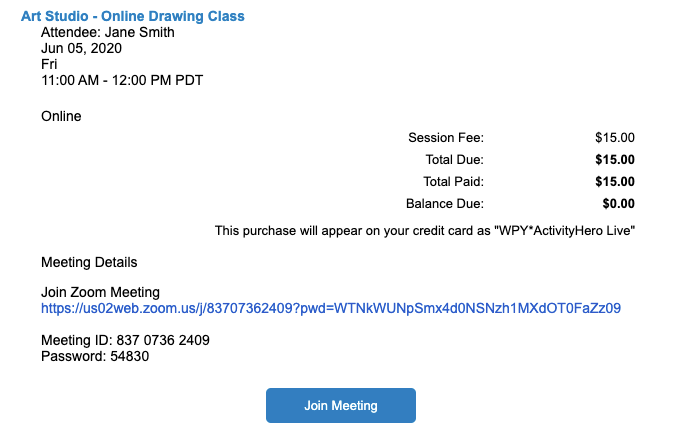This screenshot has height=430, width=689.
Task: Click the Online location text
Action: coord(61,116)
